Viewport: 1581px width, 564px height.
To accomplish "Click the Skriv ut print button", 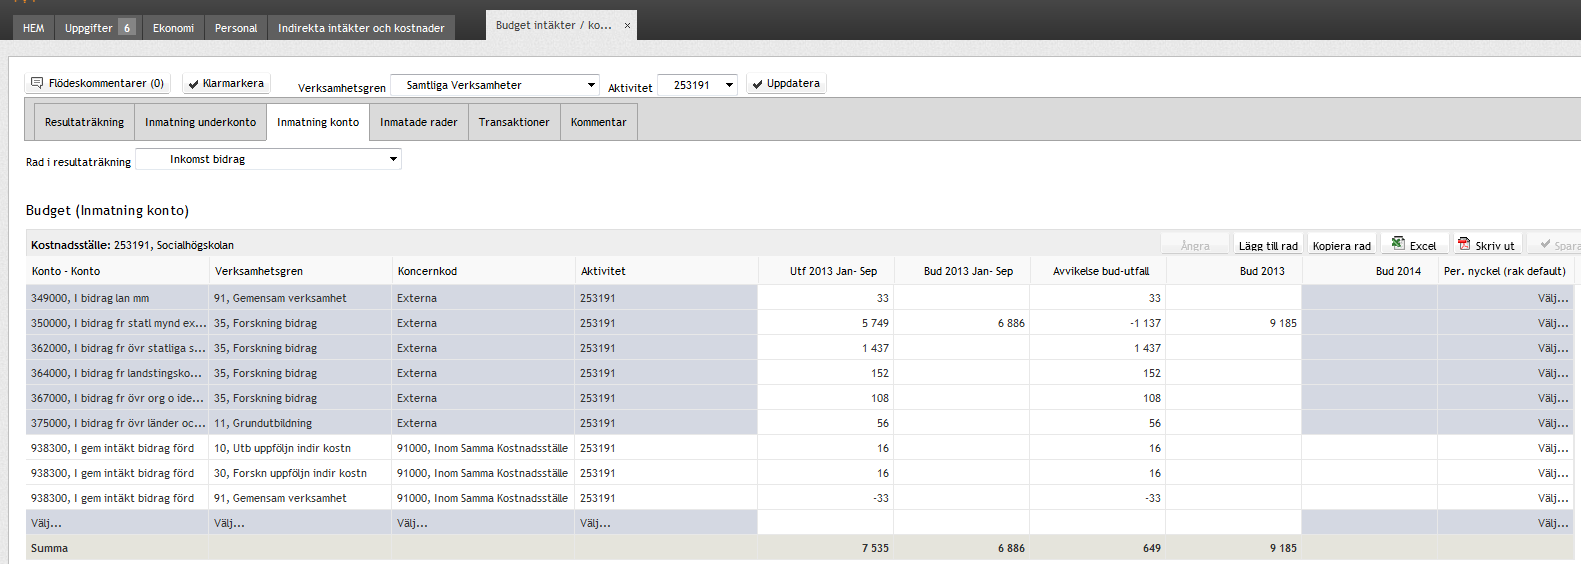I will click(1486, 245).
